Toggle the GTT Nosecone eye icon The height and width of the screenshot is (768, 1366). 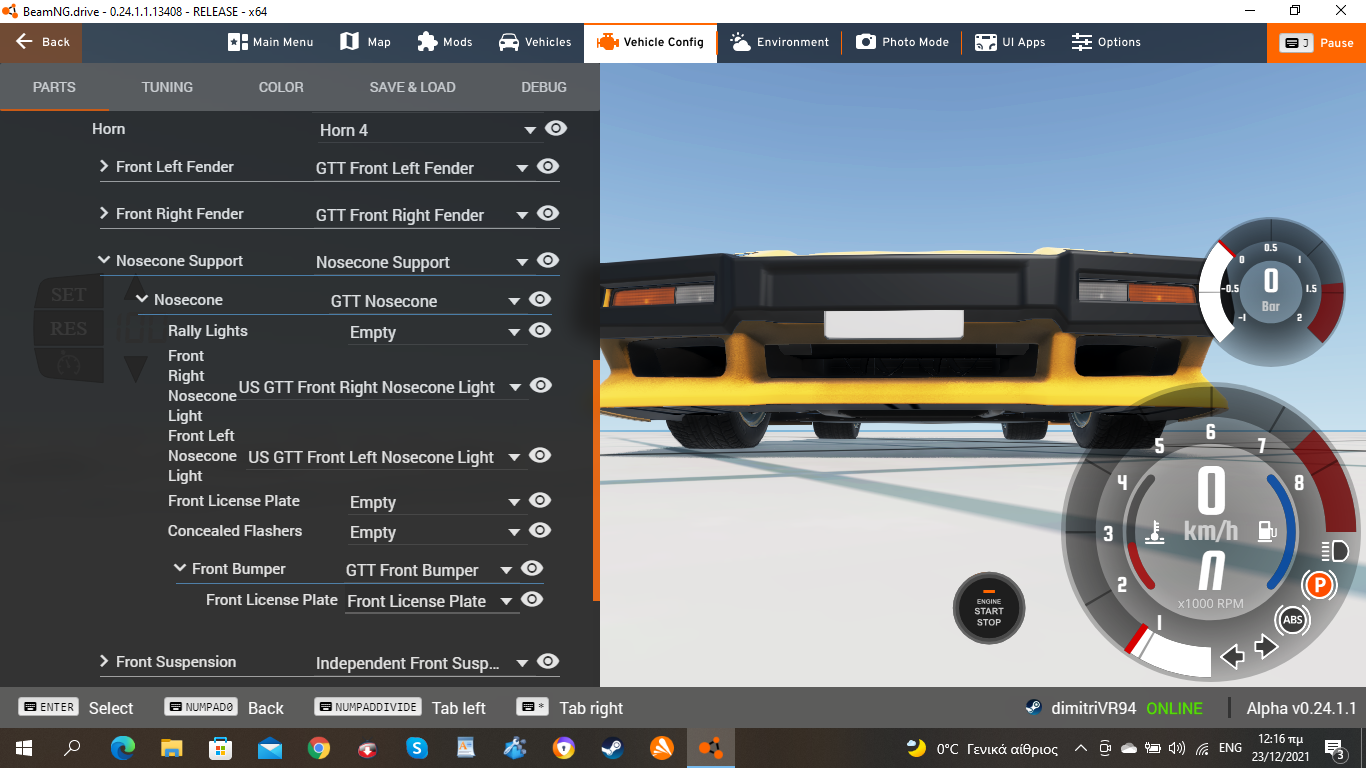[540, 300]
